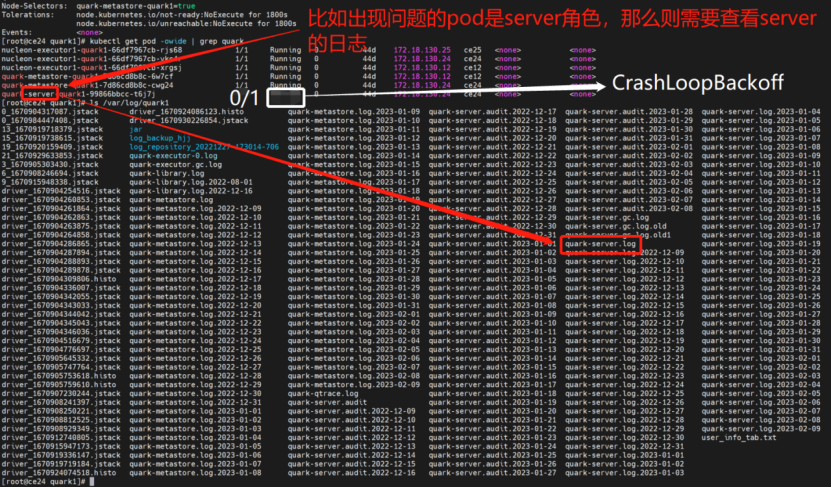831x487 pixels.
Task: Click pod name nucleon-executor1-quark1-66df7967cb-rjs68
Action: (x=92, y=50)
